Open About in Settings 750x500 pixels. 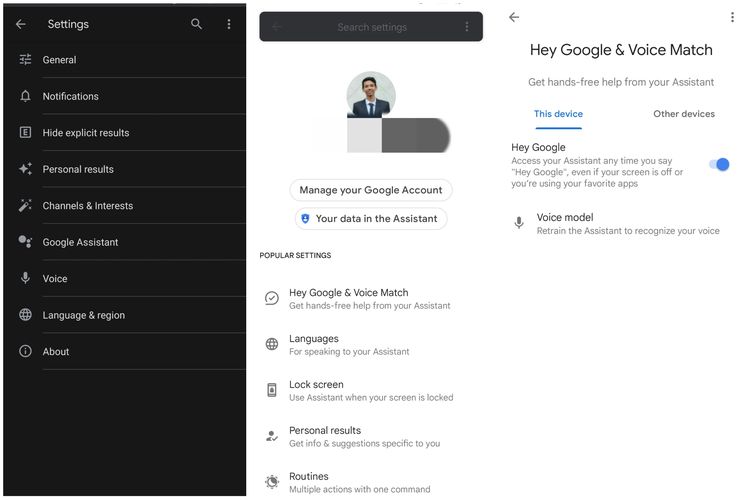(125, 351)
